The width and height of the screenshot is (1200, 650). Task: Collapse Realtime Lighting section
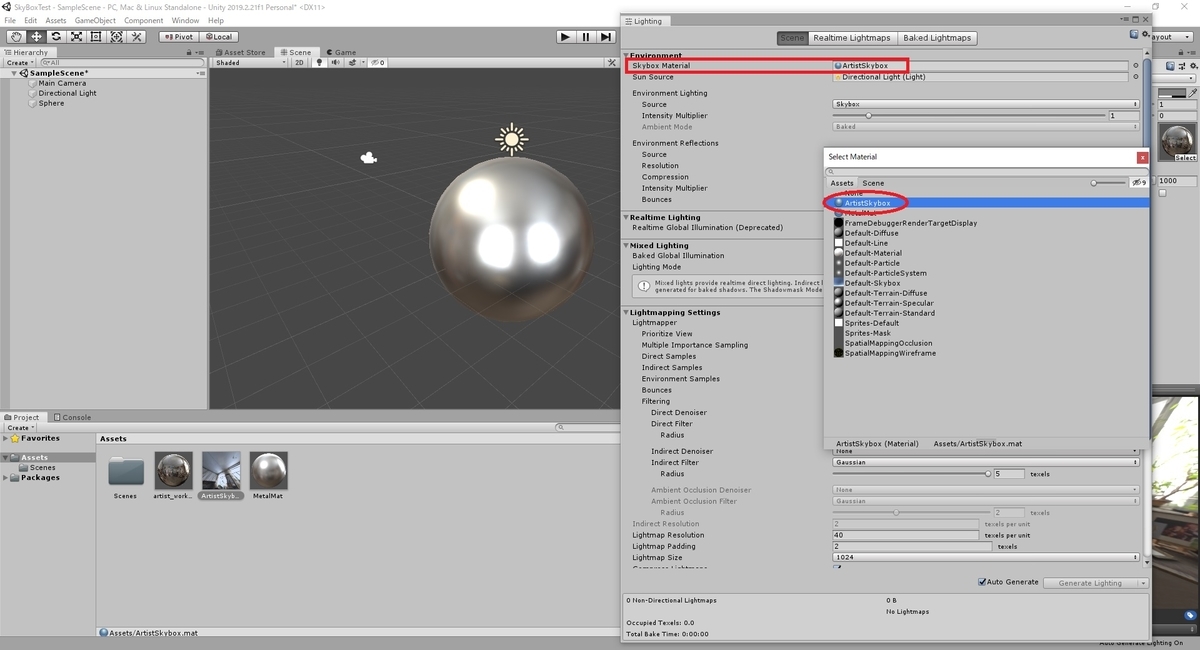click(626, 217)
